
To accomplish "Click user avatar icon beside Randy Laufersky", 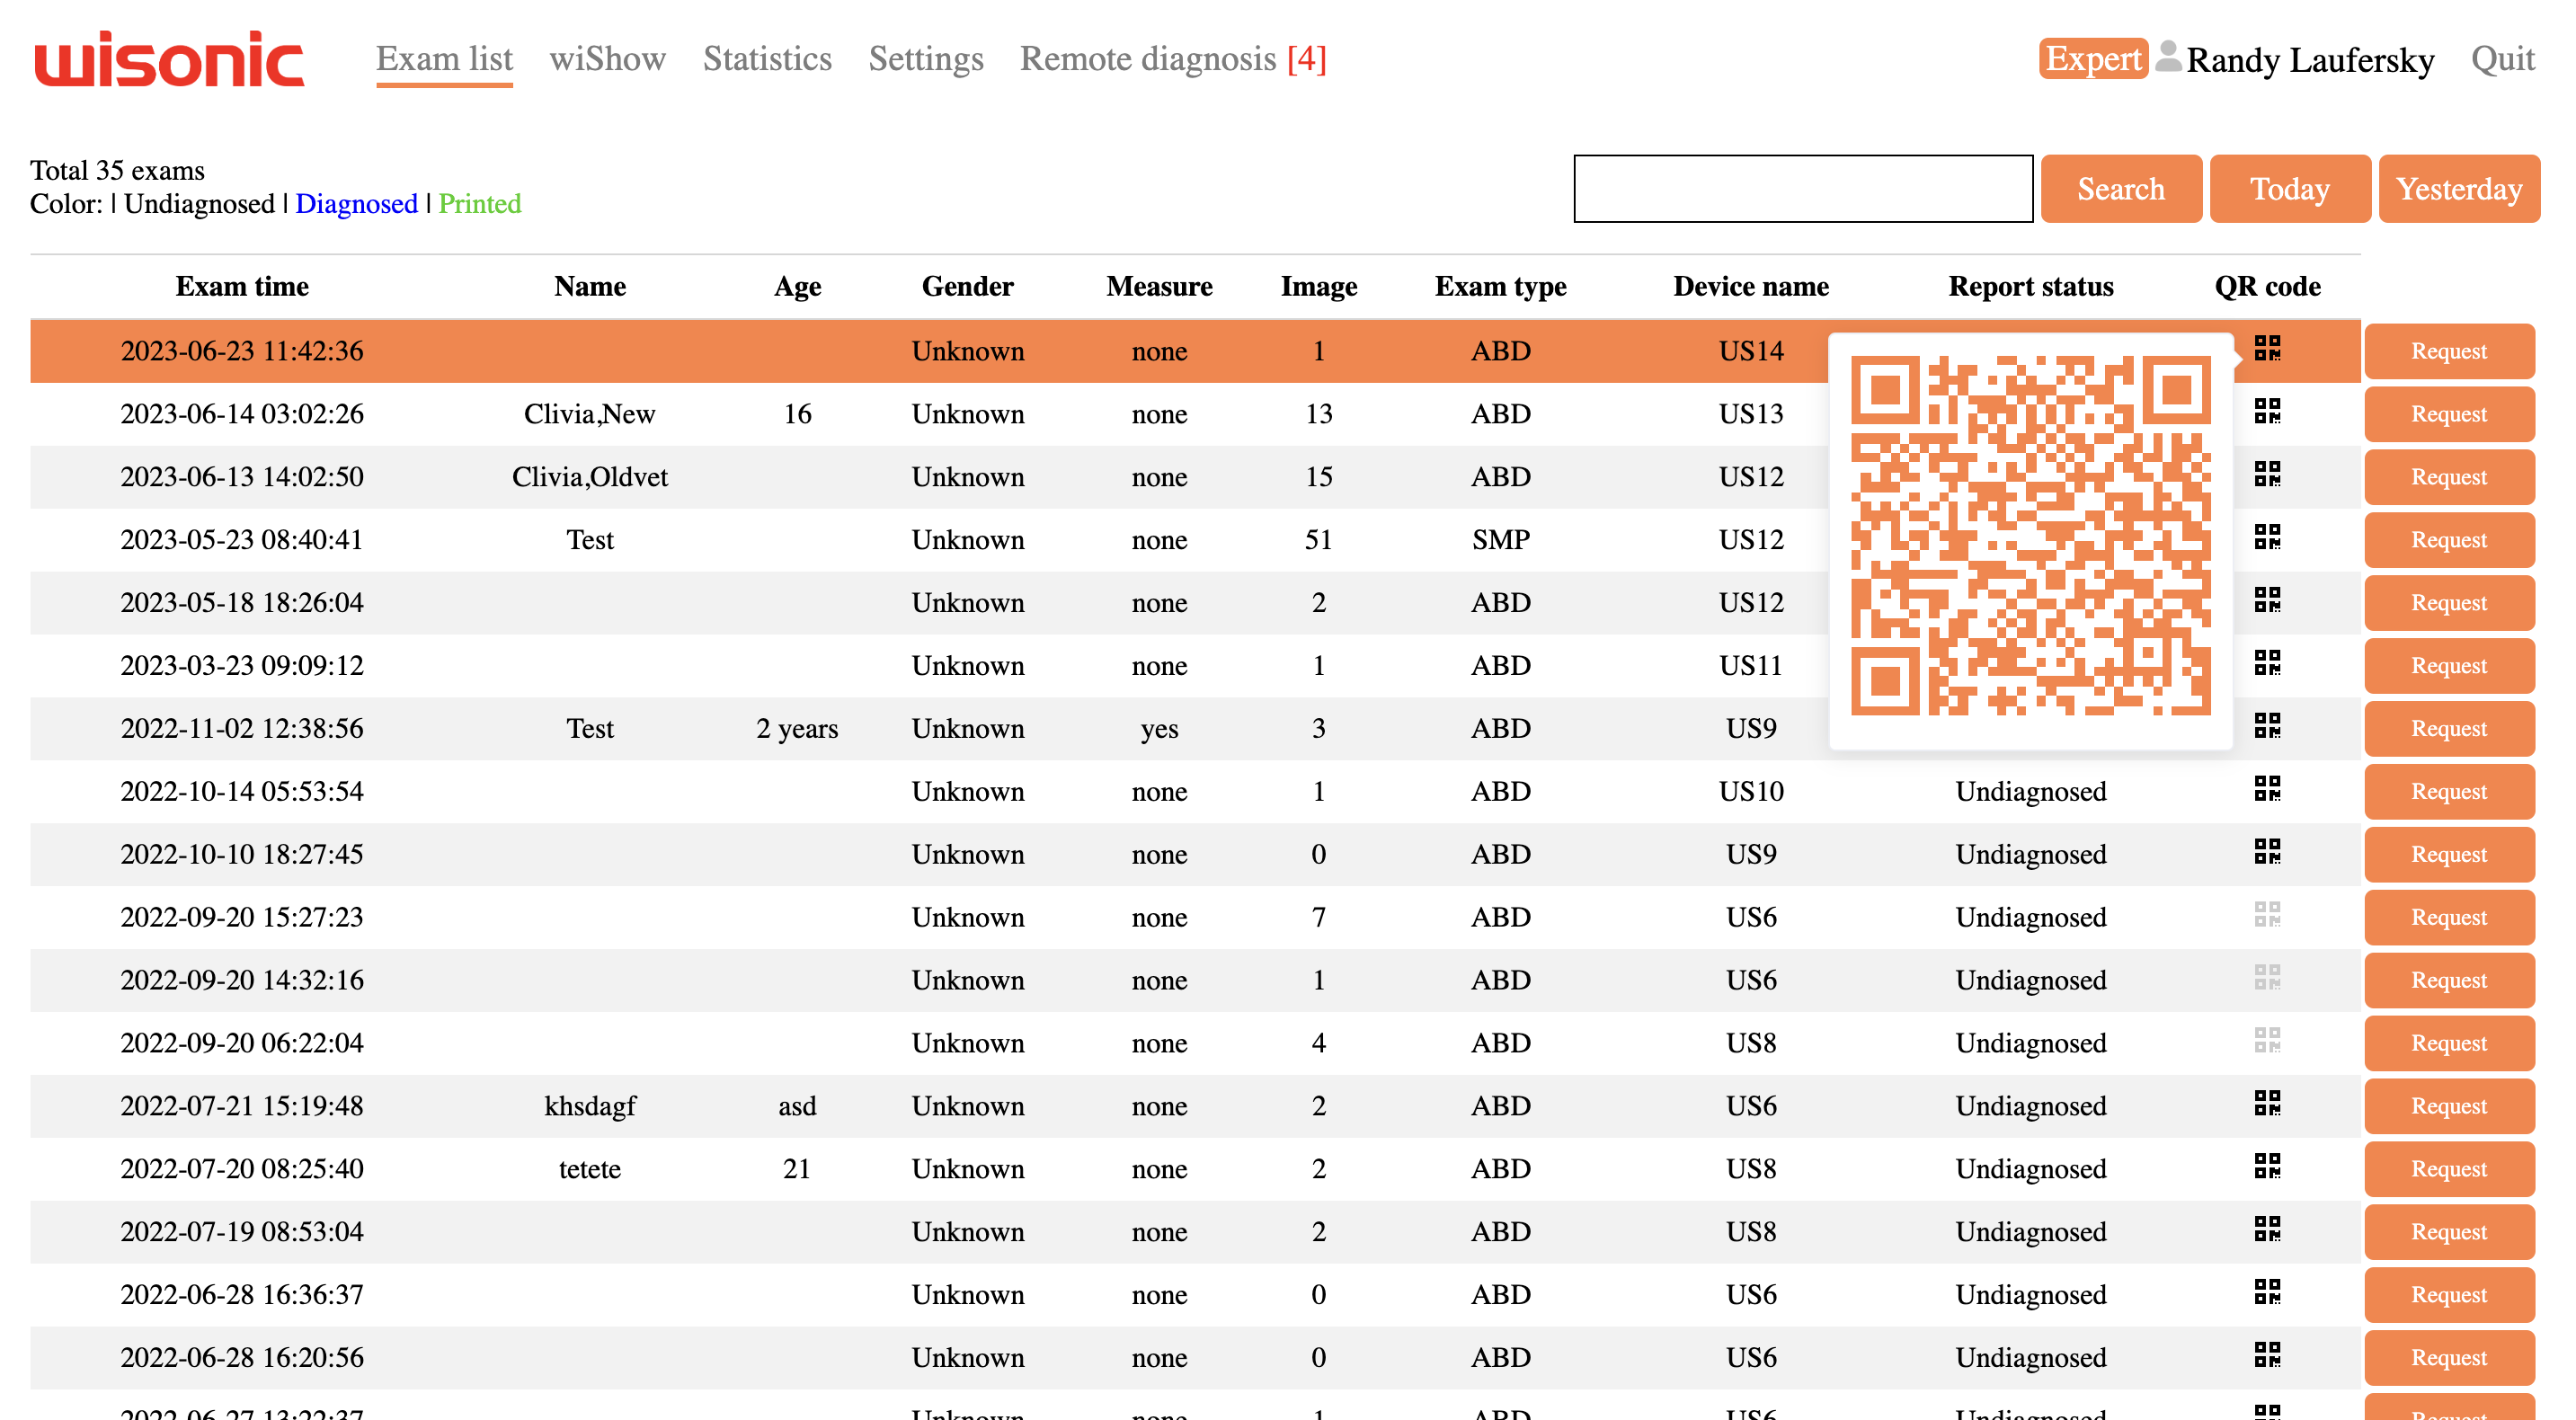I will pos(2167,57).
